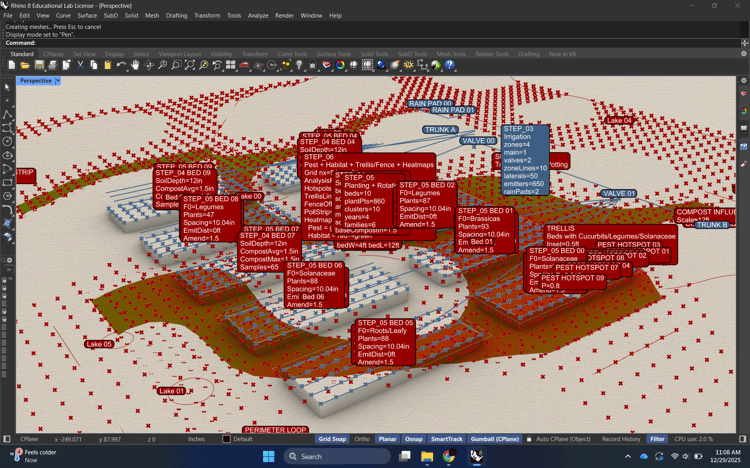Viewport: 750px width, 468px height.
Task: Click the Help question mark icon
Action: pyautogui.click(x=450, y=65)
